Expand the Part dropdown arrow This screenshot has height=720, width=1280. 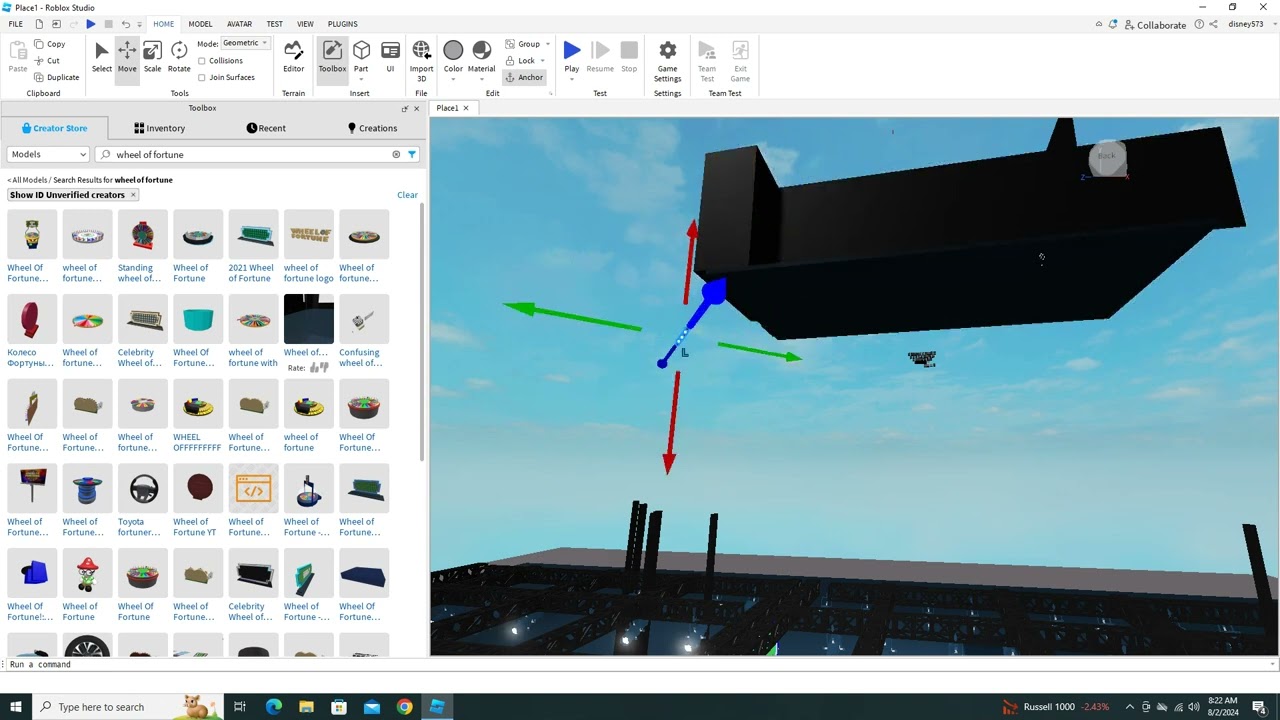coord(361,79)
